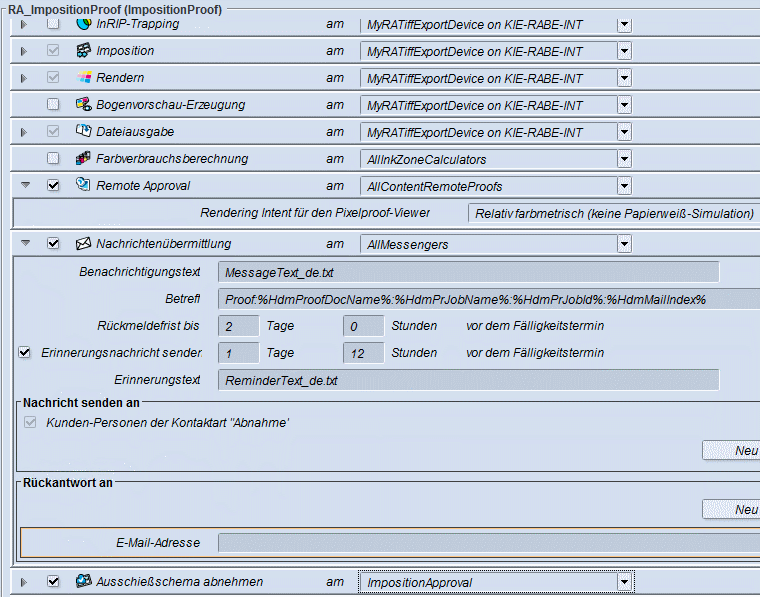
Task: Open the AllInkZoneCalculators dropdown
Action: pos(624,159)
